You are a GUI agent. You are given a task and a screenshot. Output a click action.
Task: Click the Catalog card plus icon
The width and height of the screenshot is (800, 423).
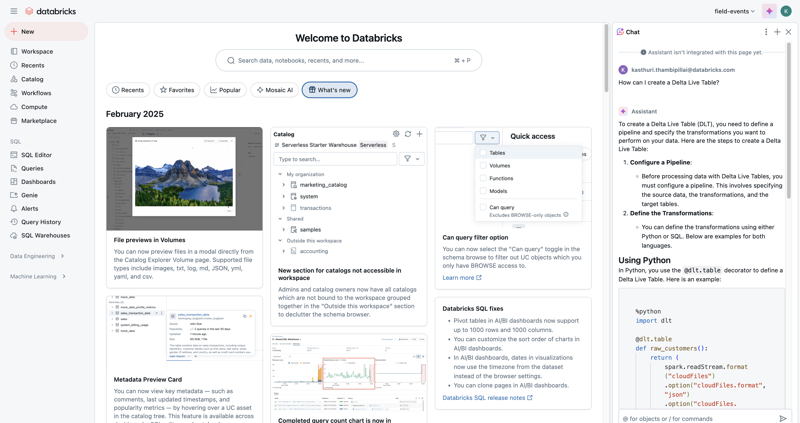(419, 134)
